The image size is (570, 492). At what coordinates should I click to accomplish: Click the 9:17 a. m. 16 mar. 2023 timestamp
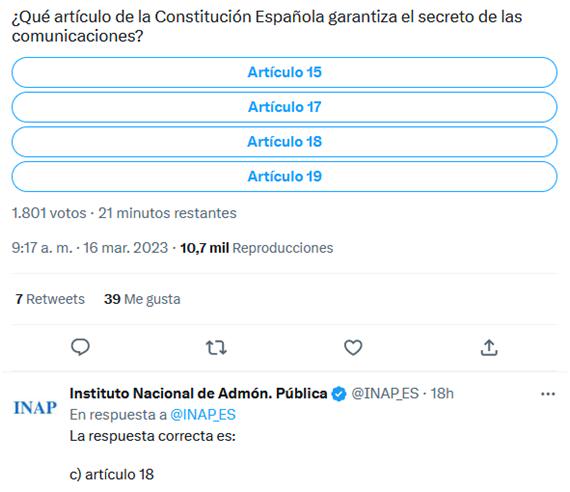(x=90, y=248)
